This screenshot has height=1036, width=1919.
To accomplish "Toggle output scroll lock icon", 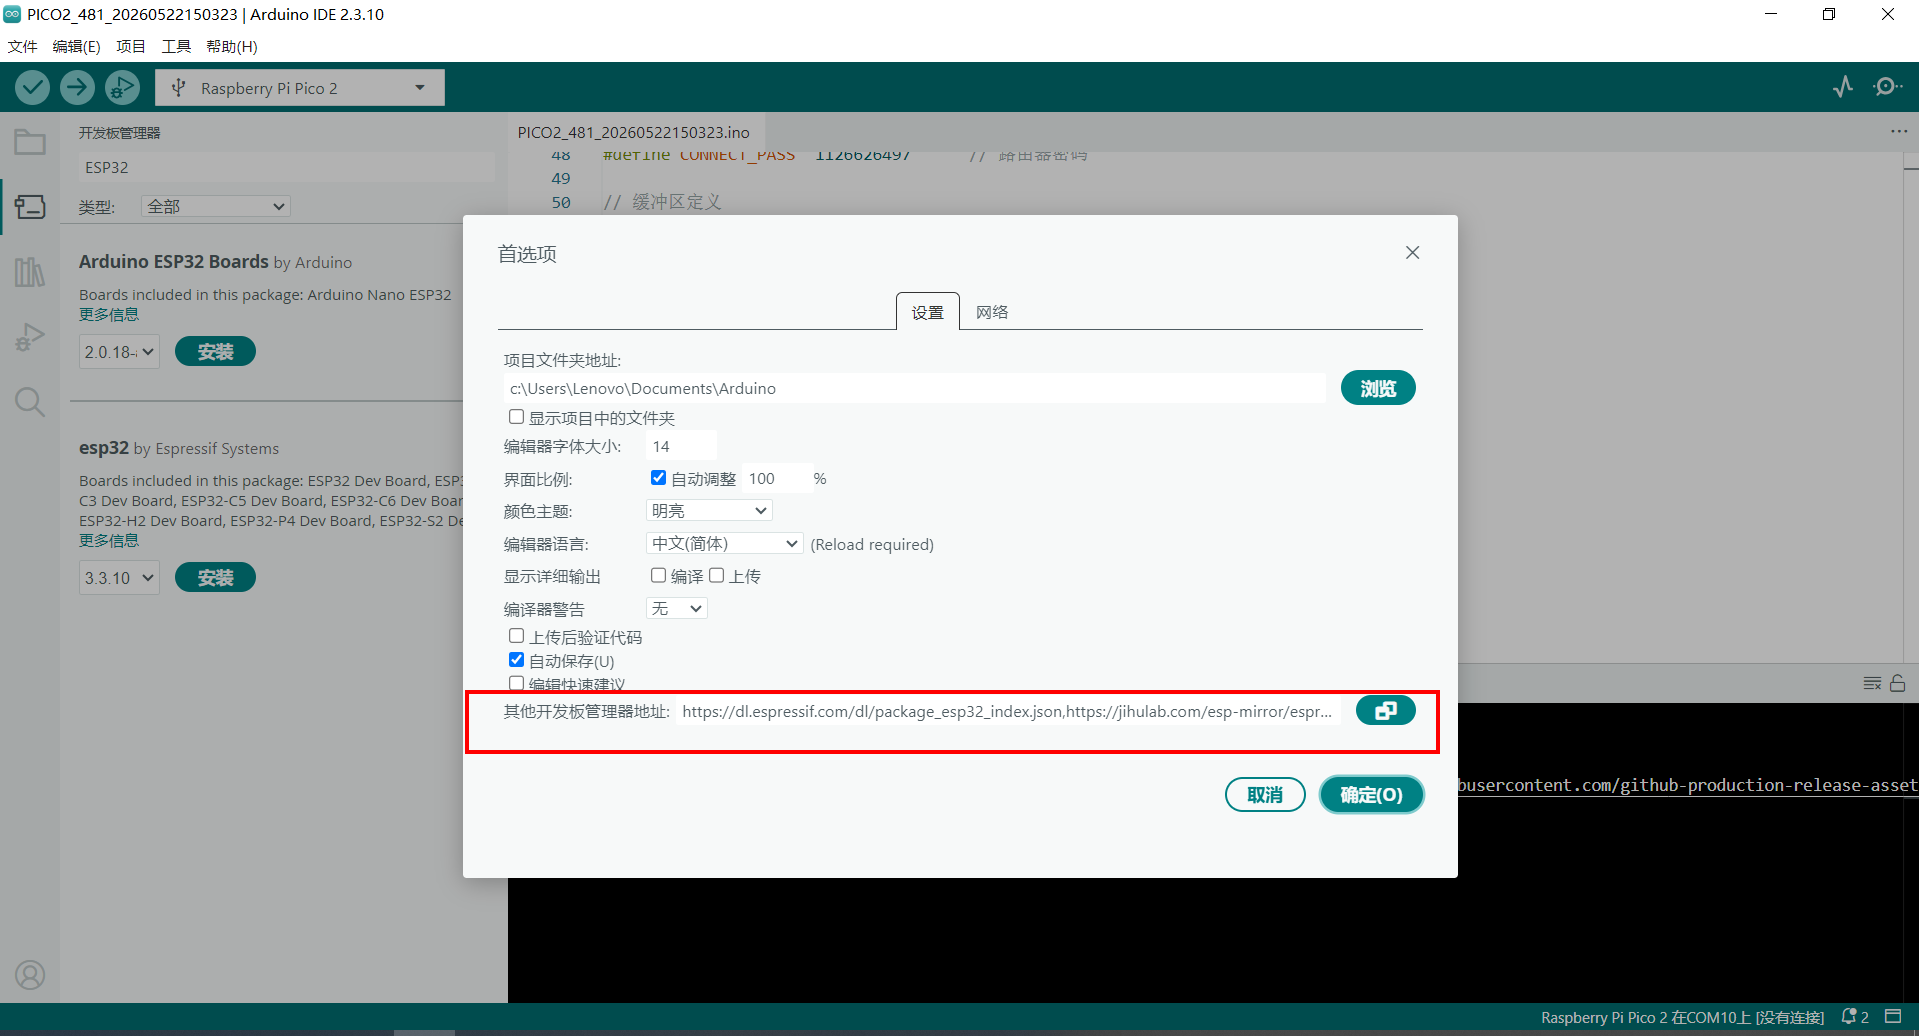I will 1898,683.
